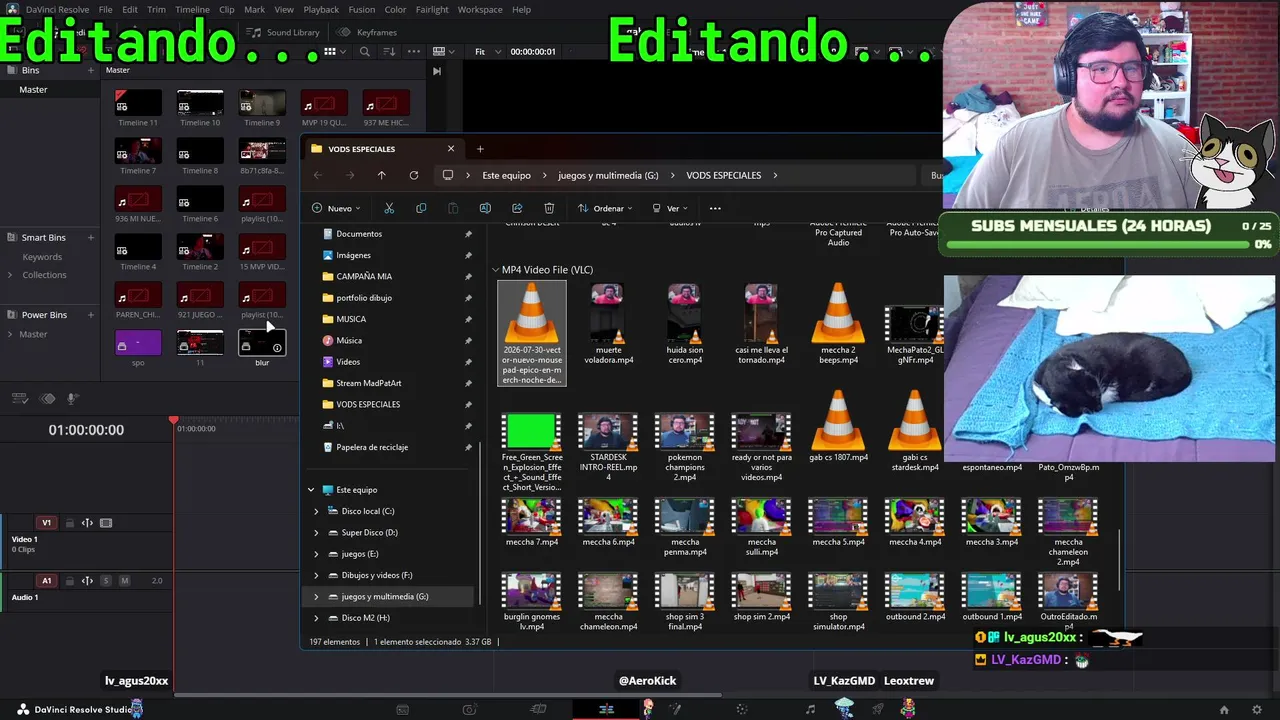Click the Copy icon in Explorer toolbar
Image resolution: width=1280 pixels, height=720 pixels.
(421, 208)
